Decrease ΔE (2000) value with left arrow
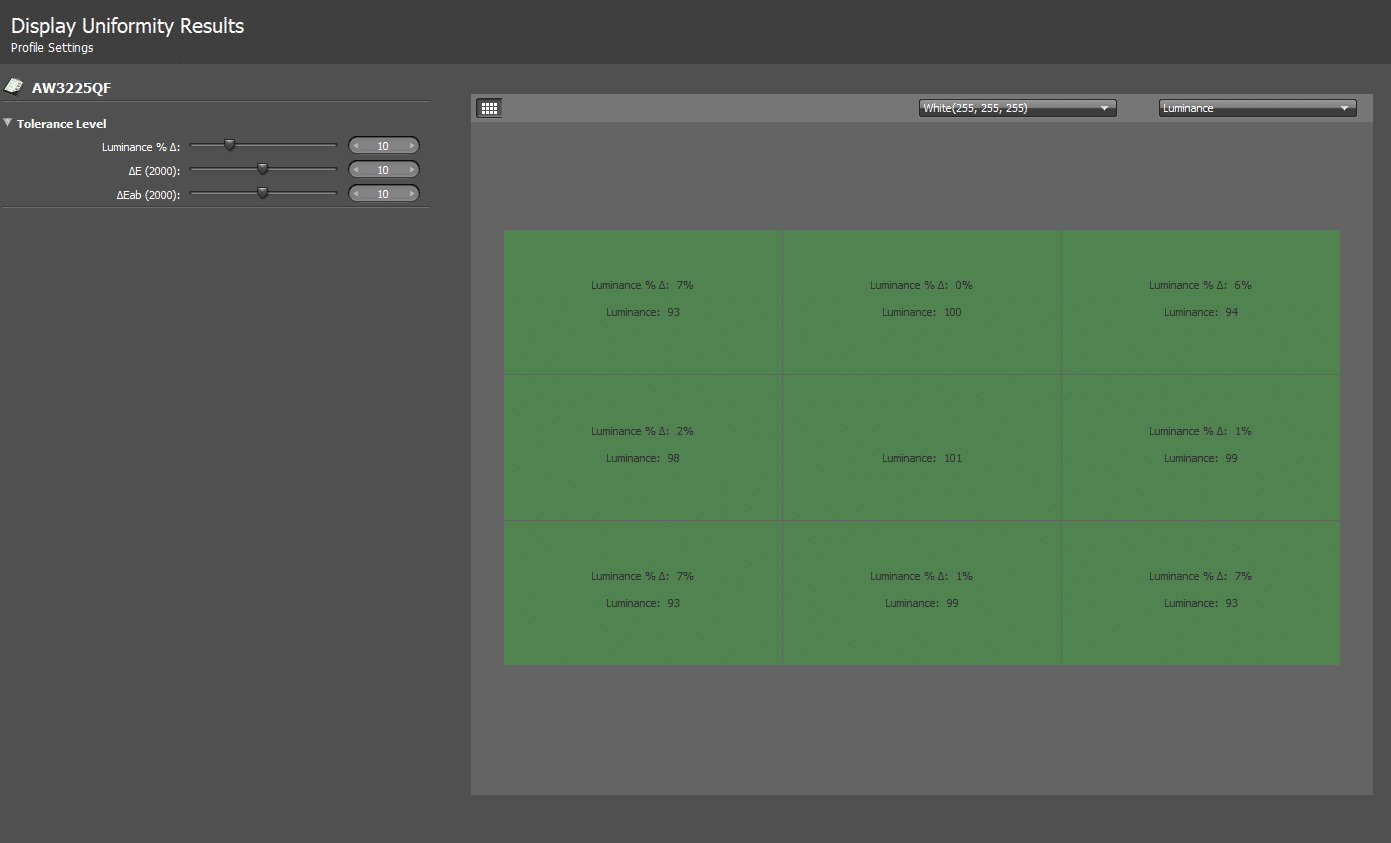 point(355,170)
